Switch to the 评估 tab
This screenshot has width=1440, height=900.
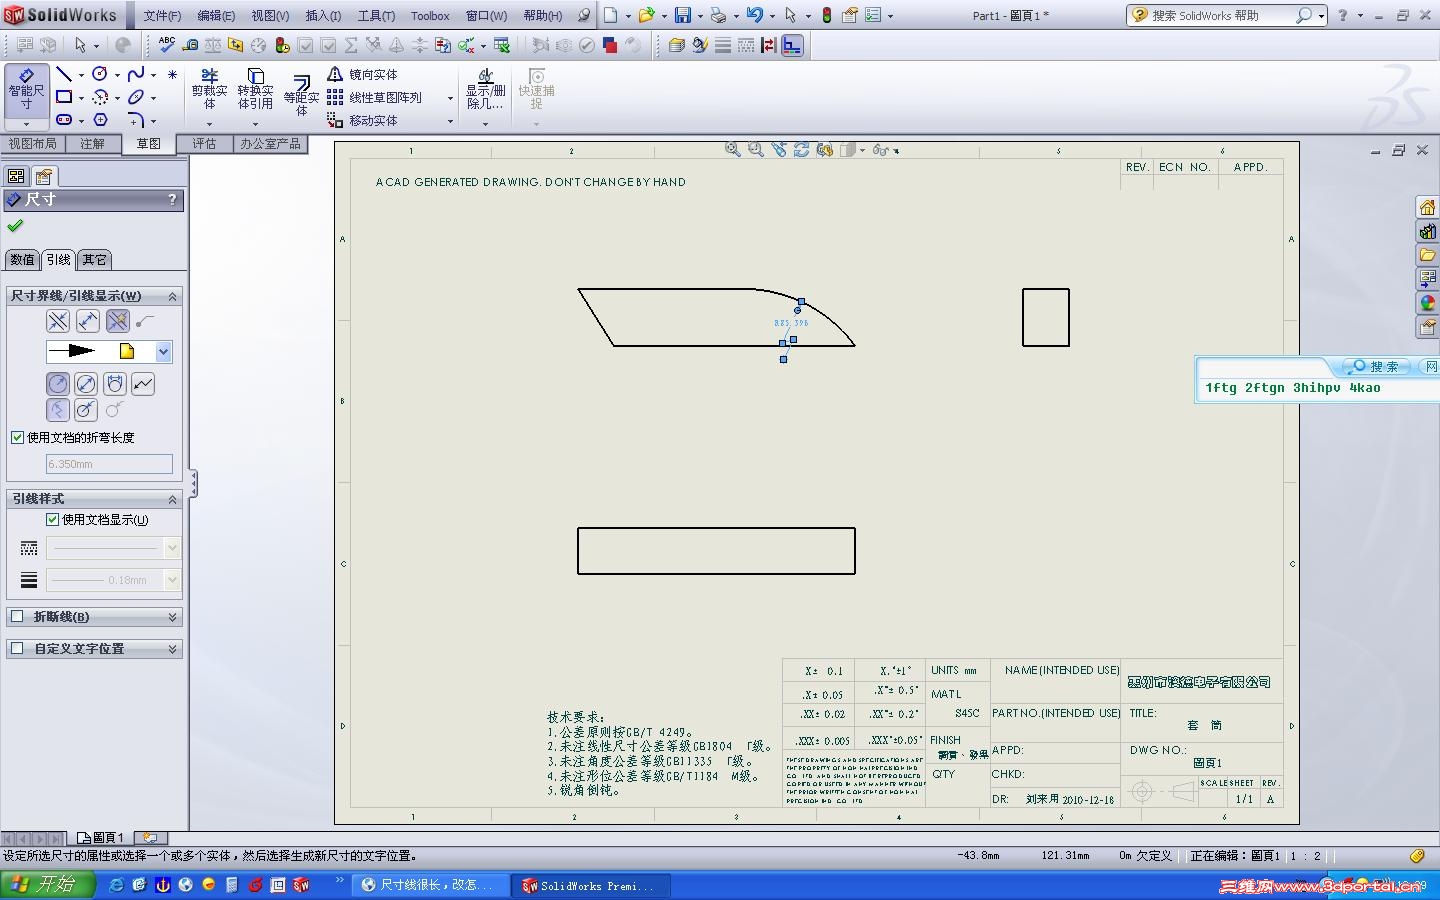pyautogui.click(x=204, y=144)
